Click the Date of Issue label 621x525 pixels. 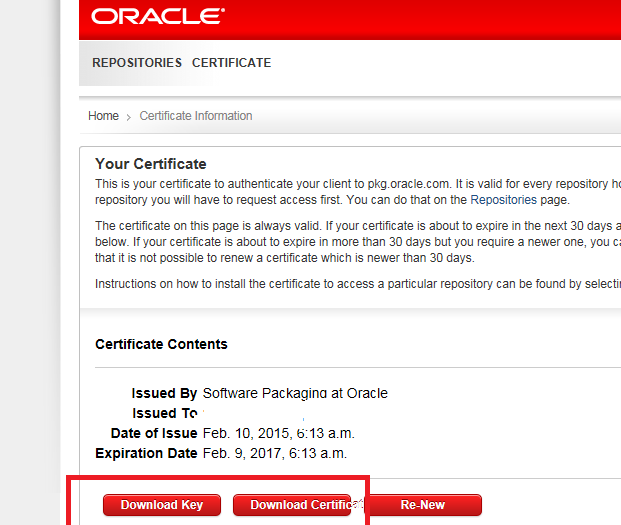coord(154,433)
